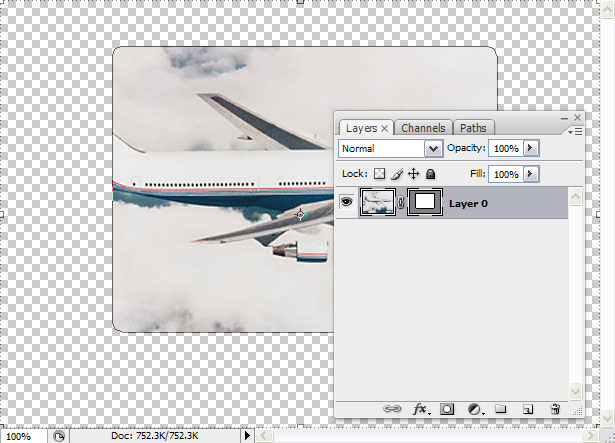Viewport: 615px width, 443px height.
Task: Add a layer mask button
Action: pyautogui.click(x=448, y=409)
